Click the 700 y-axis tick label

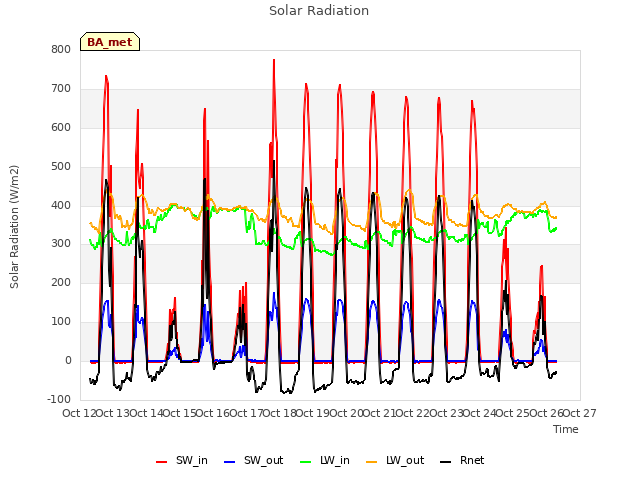[61, 88]
